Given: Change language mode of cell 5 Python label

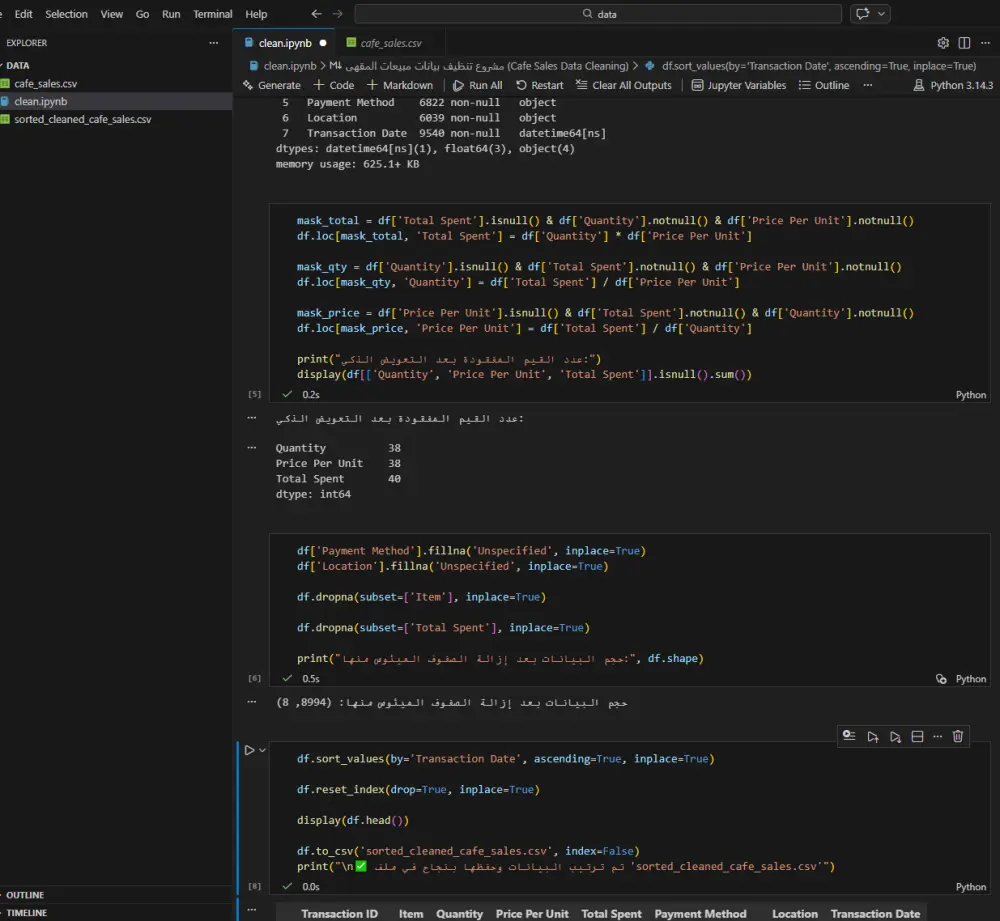Looking at the screenshot, I should pos(971,395).
